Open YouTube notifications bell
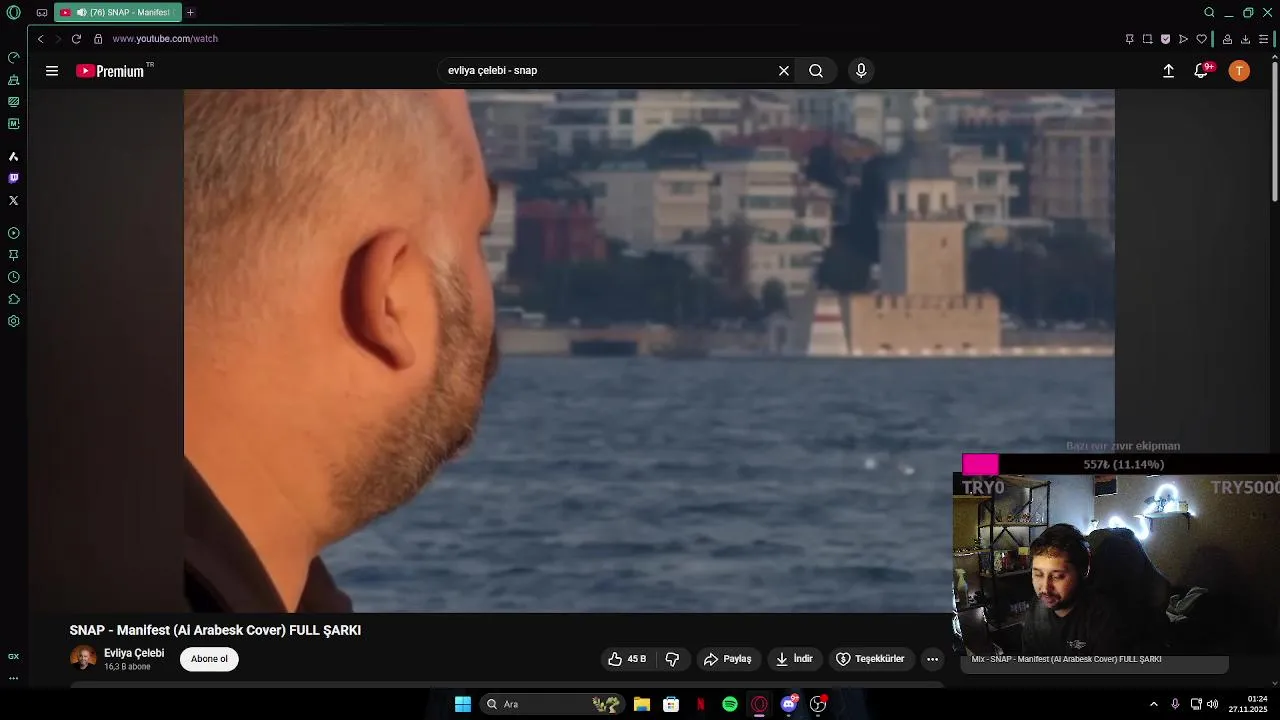The height and width of the screenshot is (720, 1280). click(x=1201, y=71)
